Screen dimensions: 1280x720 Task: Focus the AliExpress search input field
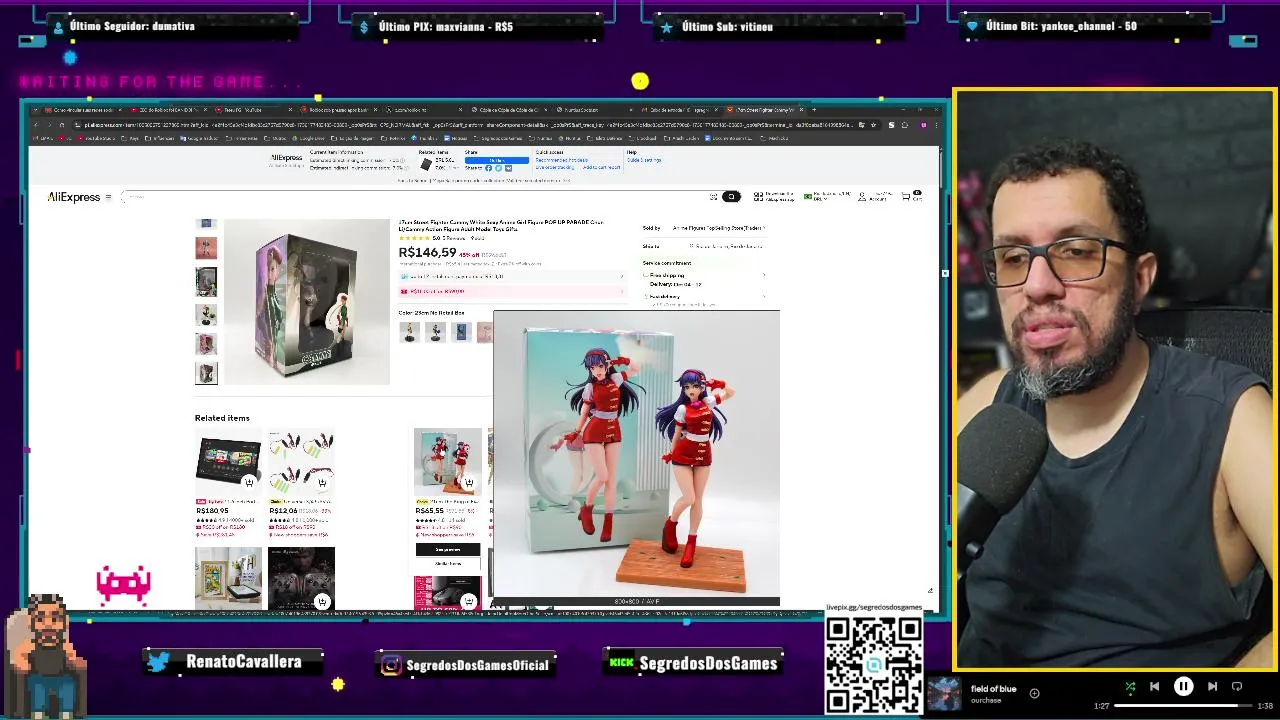pos(415,197)
